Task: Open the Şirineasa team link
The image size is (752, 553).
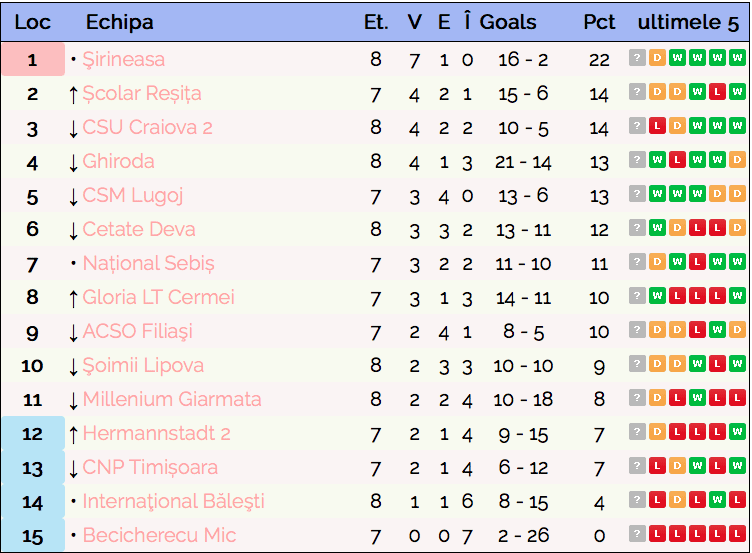Action: 123,60
